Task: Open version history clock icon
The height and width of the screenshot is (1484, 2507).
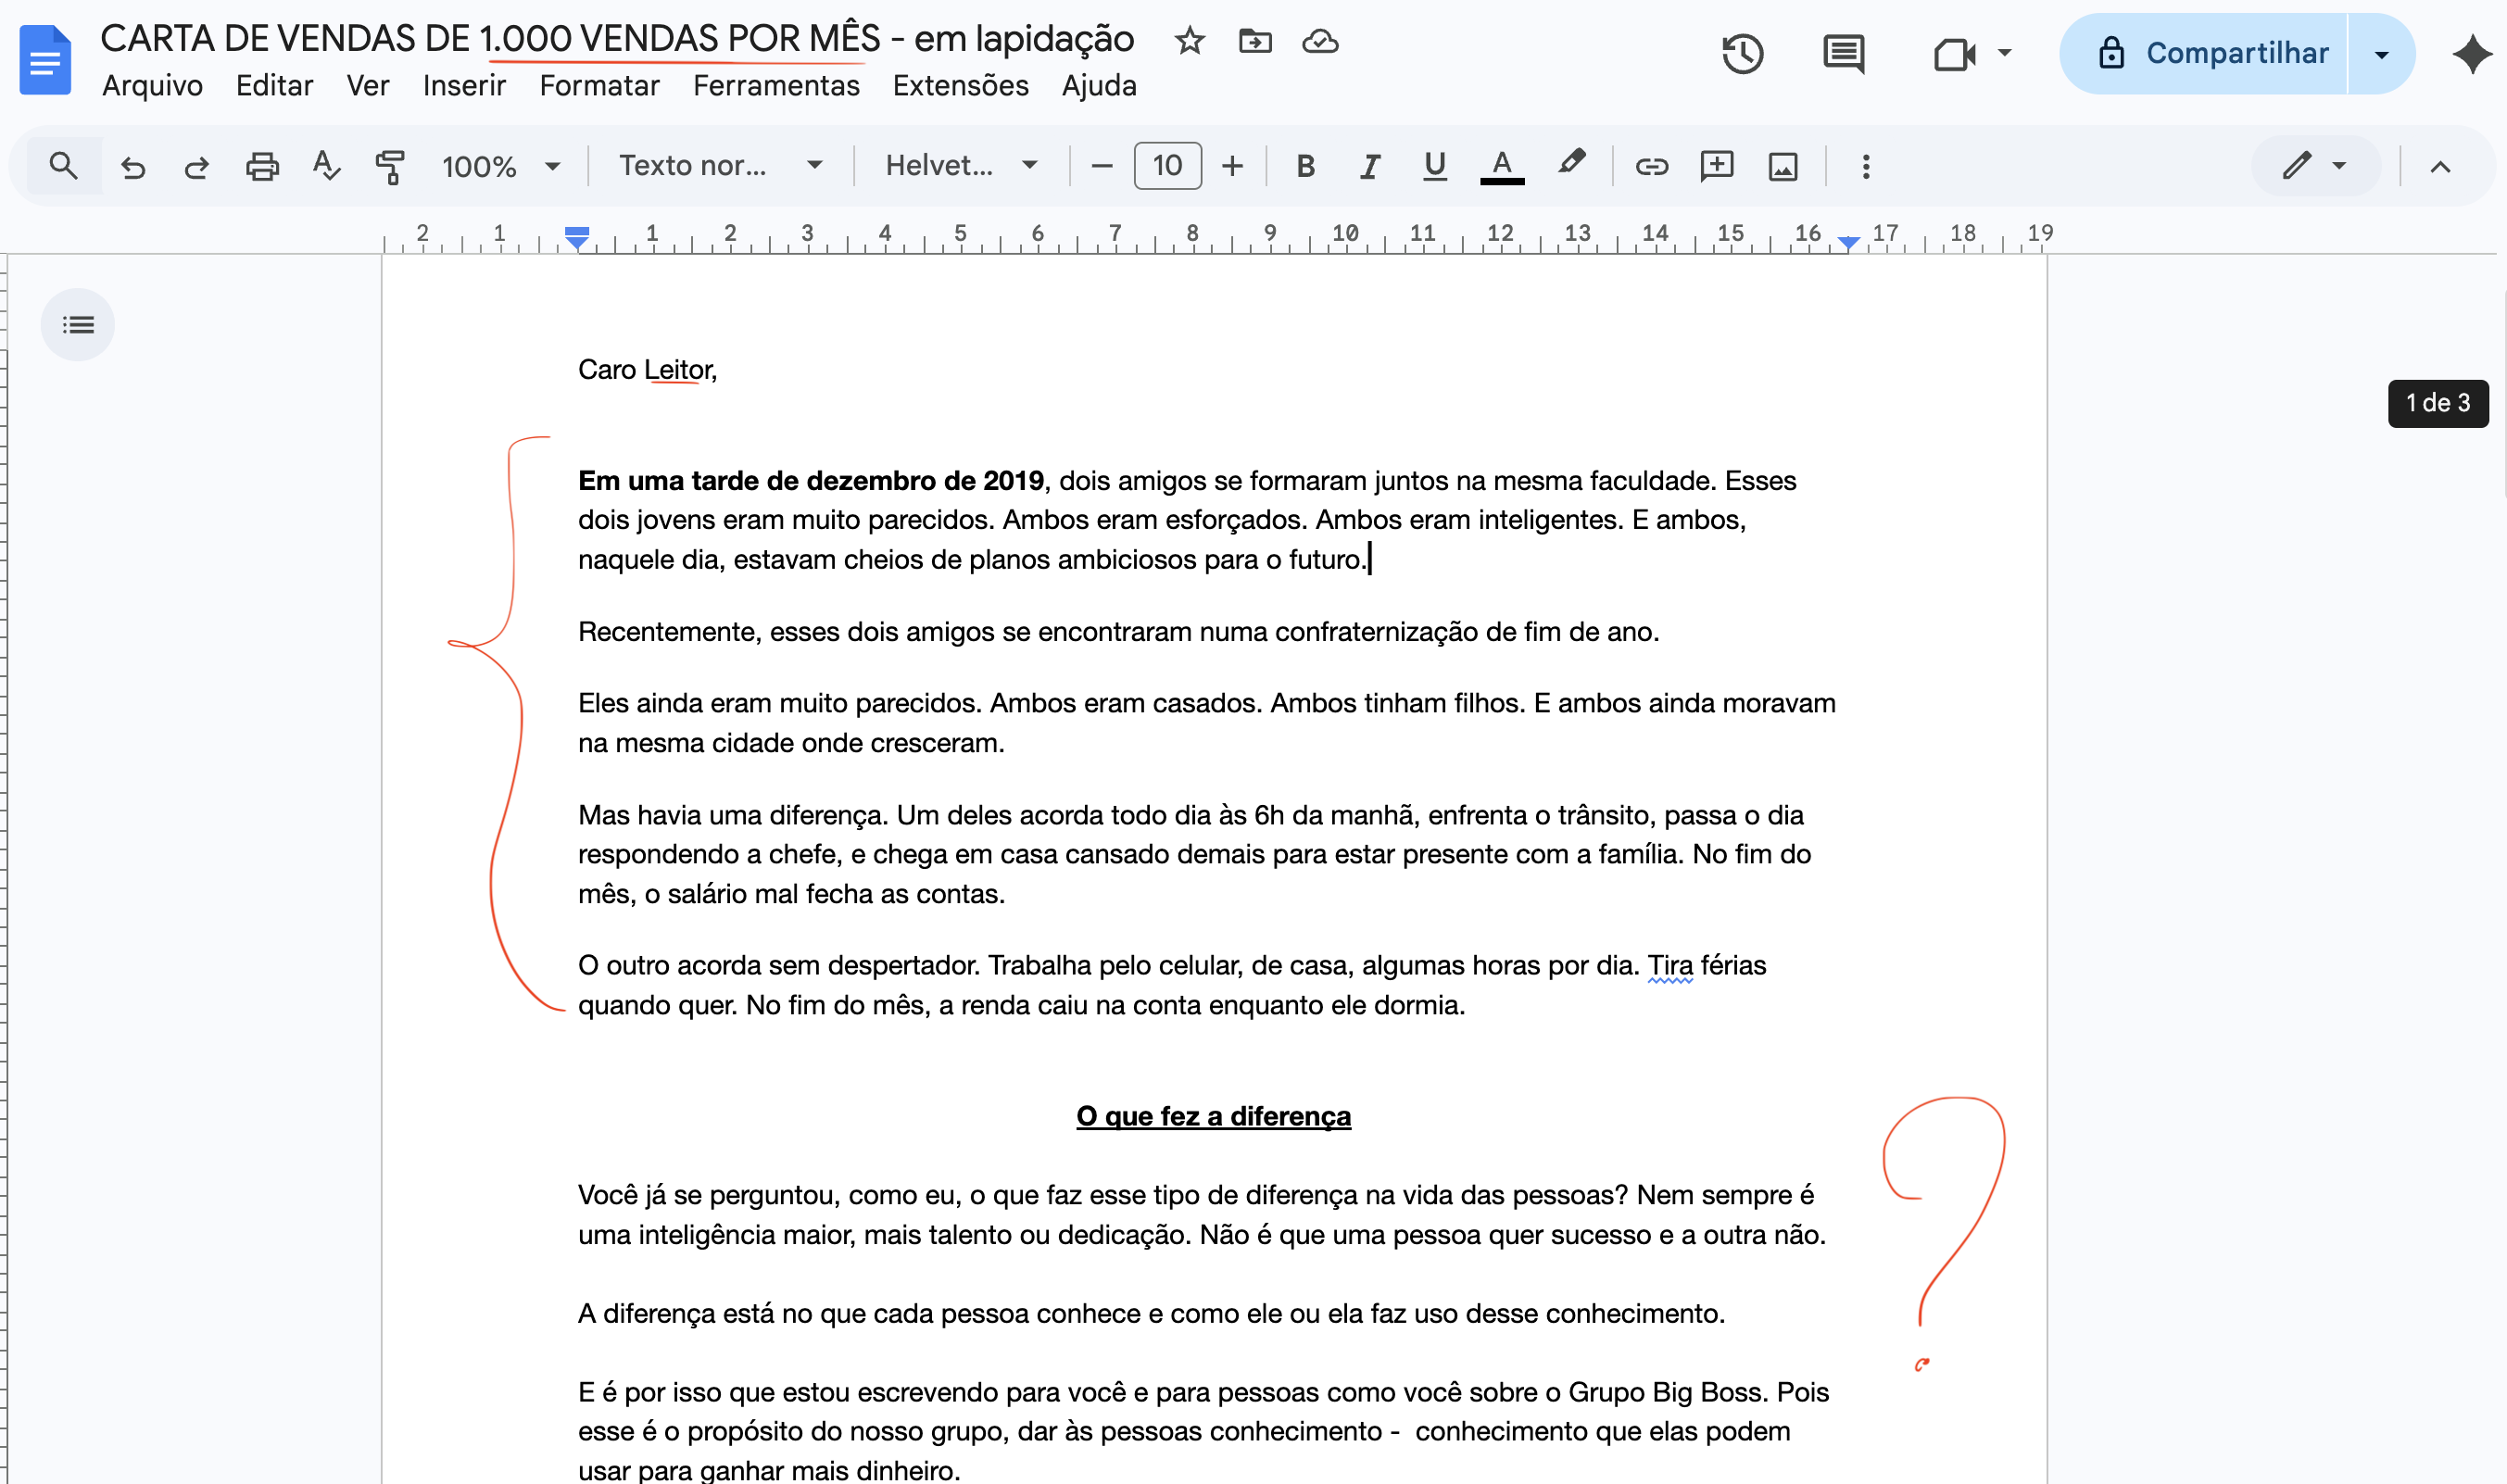Action: 1741,53
